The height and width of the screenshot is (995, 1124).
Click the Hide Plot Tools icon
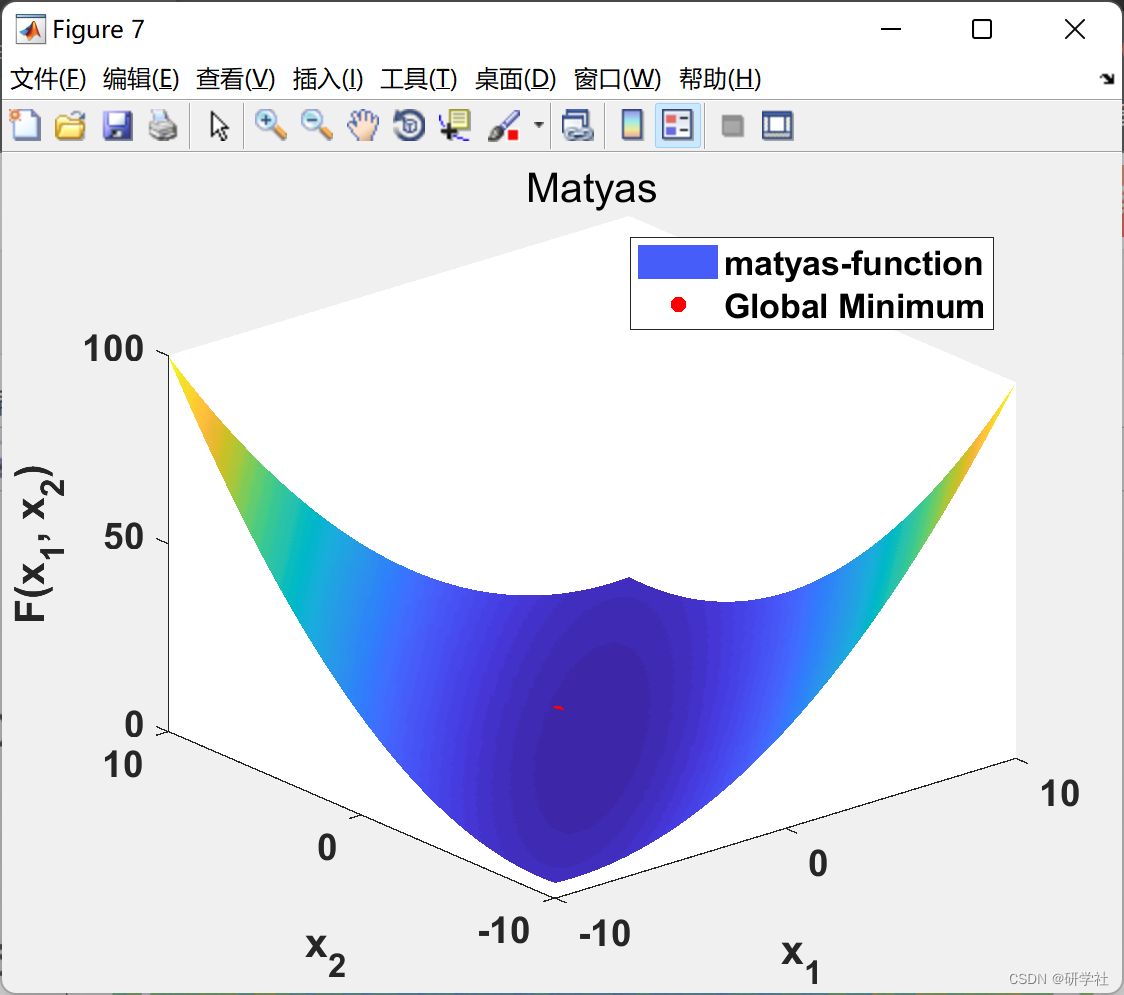tap(732, 126)
